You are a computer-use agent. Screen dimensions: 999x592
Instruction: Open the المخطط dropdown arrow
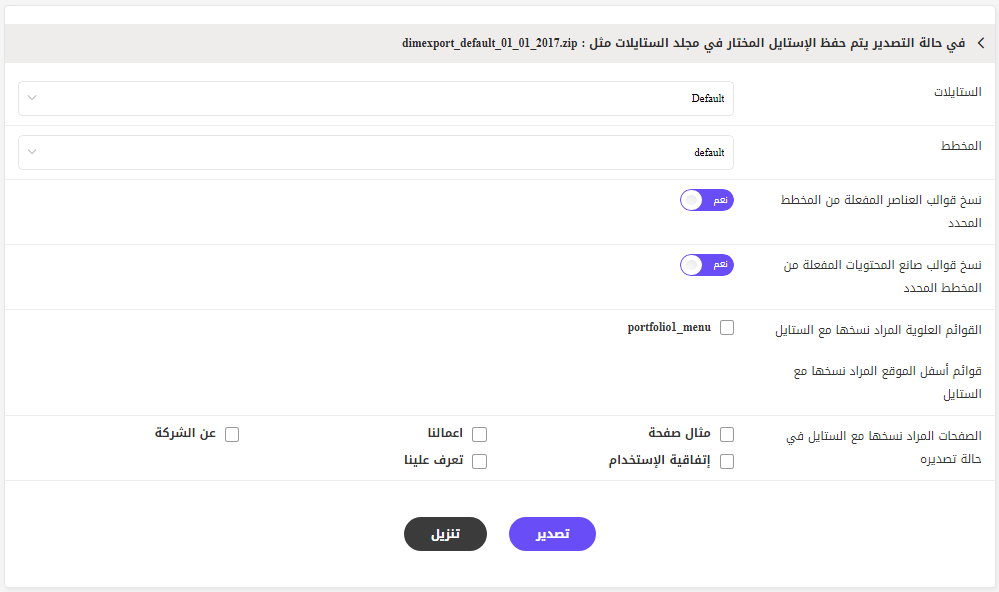point(32,152)
